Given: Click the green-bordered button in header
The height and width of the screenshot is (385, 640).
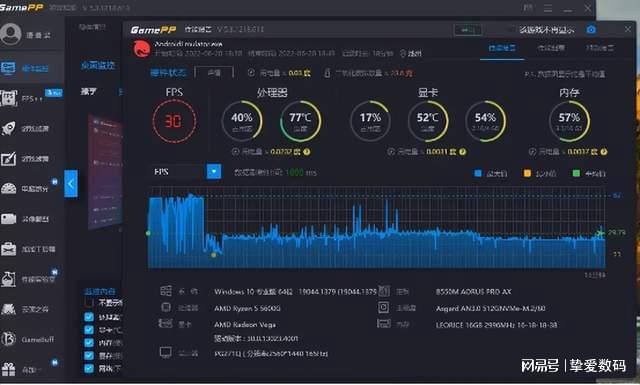Looking at the screenshot, I should (x=467, y=30).
